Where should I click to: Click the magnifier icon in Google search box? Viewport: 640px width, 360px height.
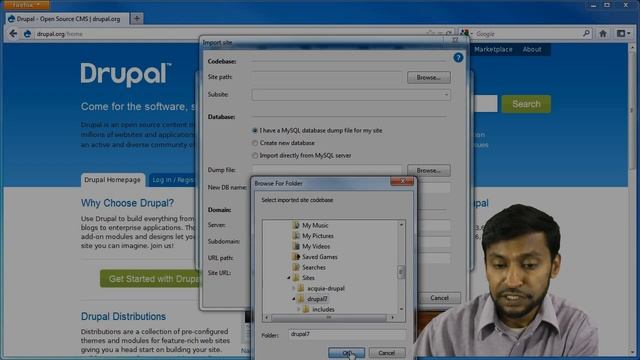click(586, 33)
